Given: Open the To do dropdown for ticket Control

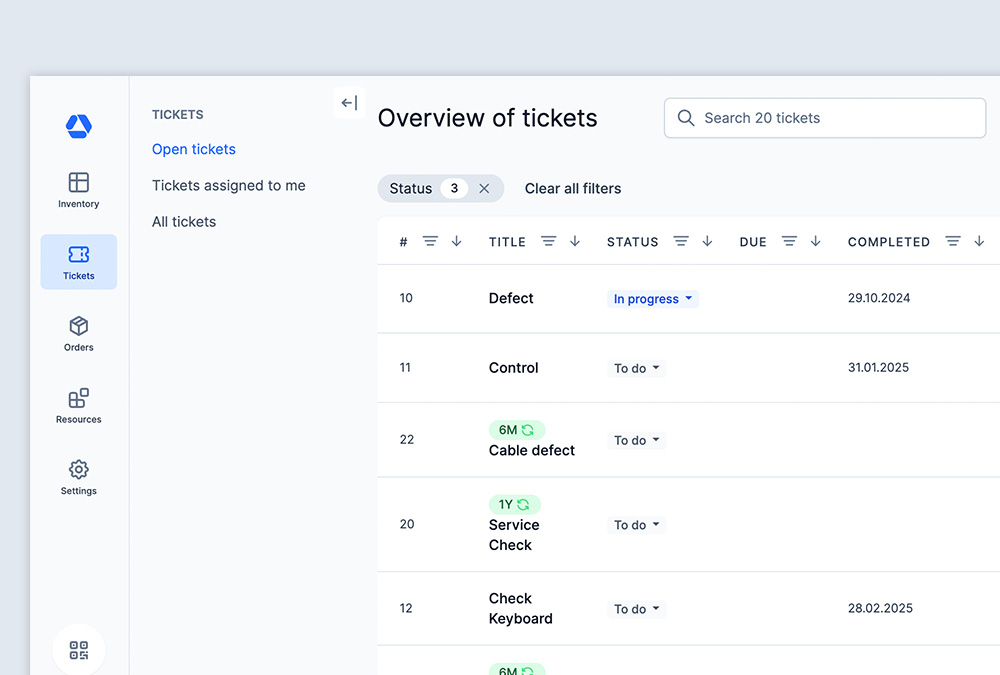Looking at the screenshot, I should pyautogui.click(x=635, y=368).
